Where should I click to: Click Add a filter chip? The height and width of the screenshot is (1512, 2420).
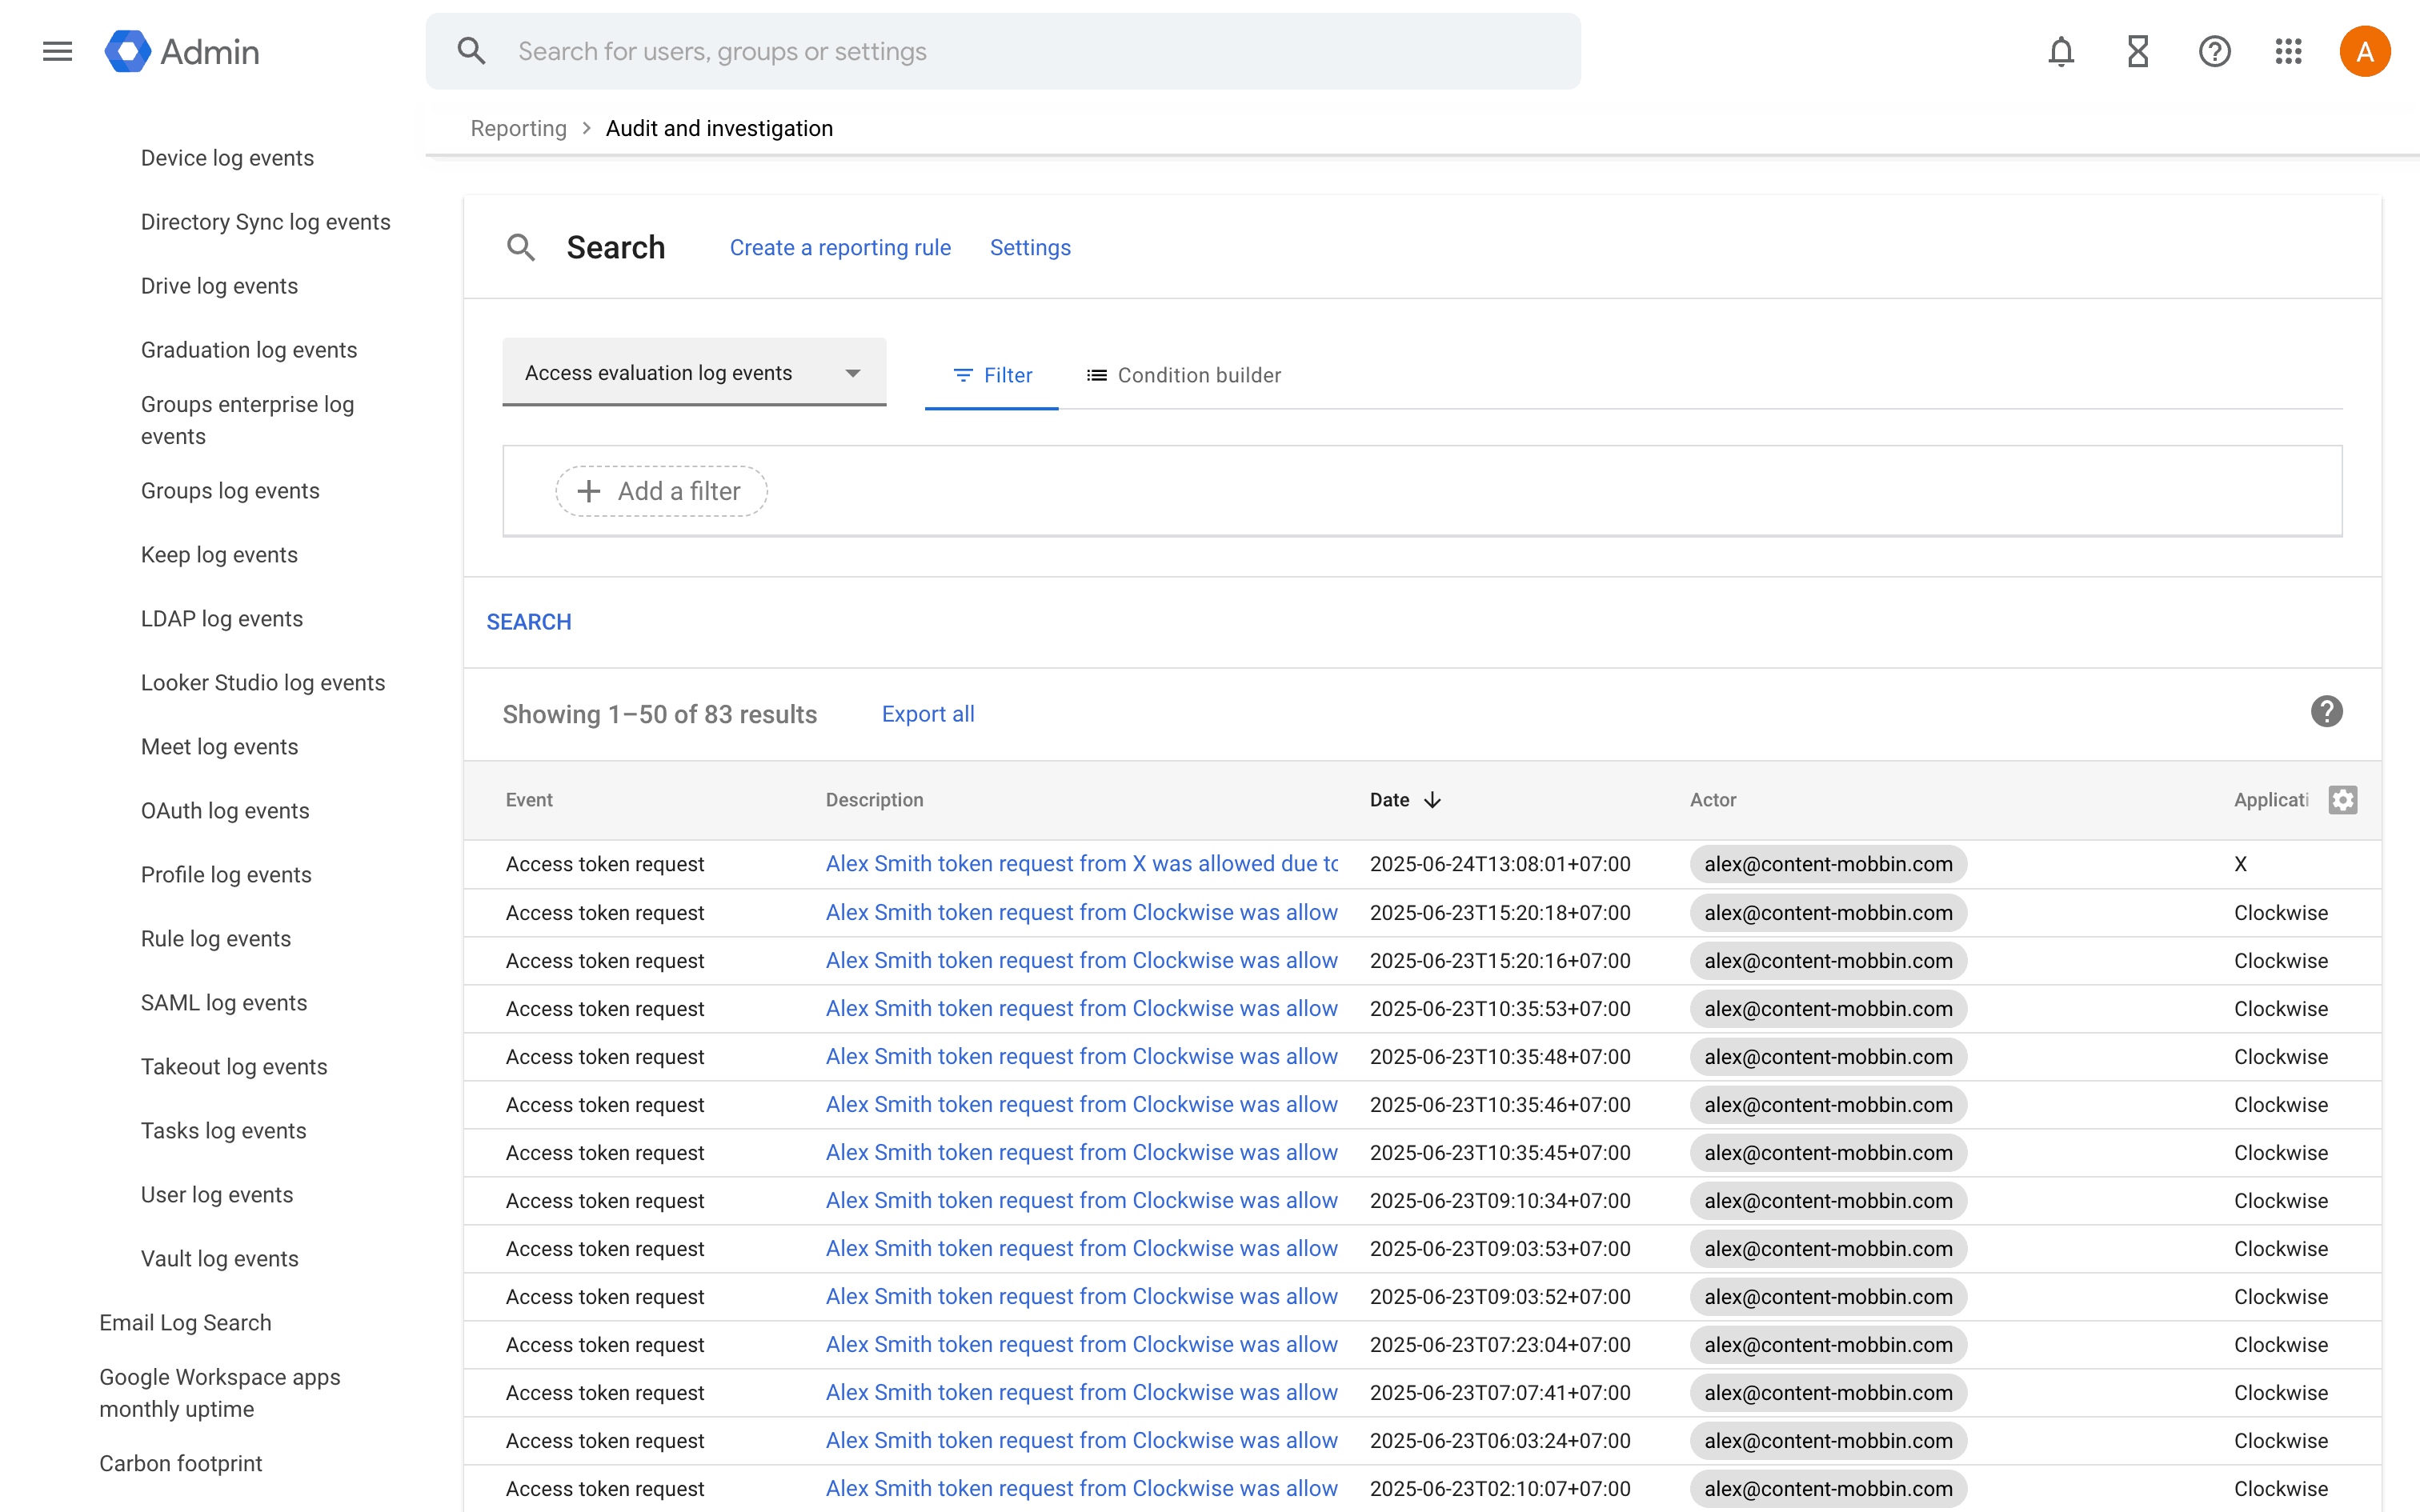point(661,491)
